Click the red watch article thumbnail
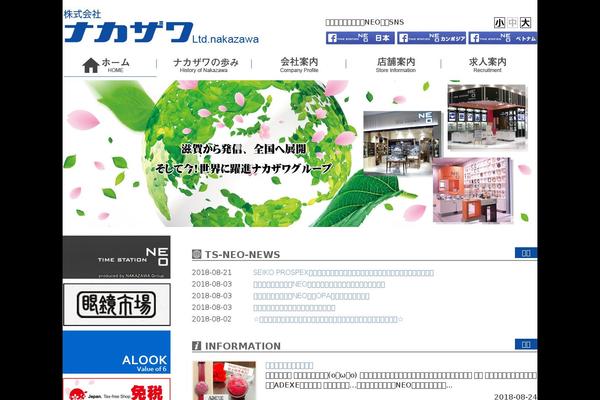 click(x=224, y=380)
